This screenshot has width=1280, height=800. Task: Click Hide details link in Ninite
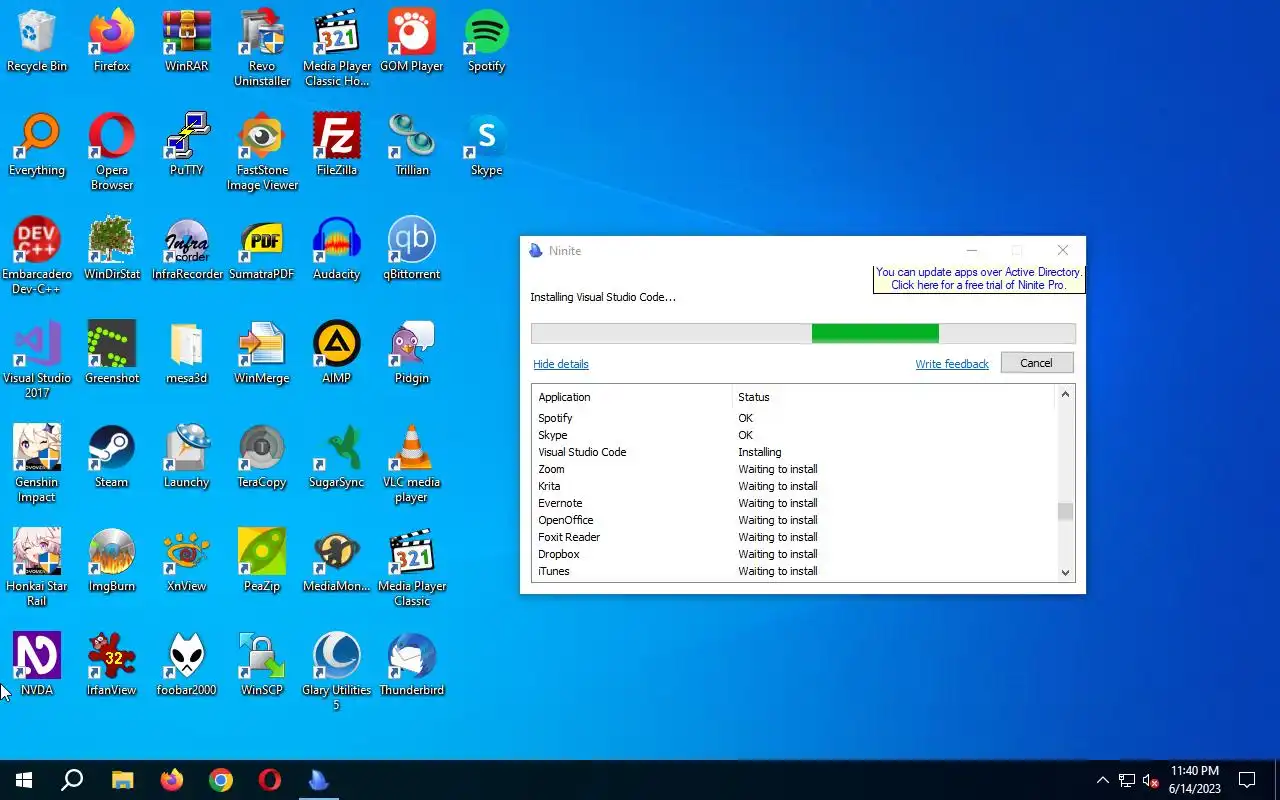(561, 364)
